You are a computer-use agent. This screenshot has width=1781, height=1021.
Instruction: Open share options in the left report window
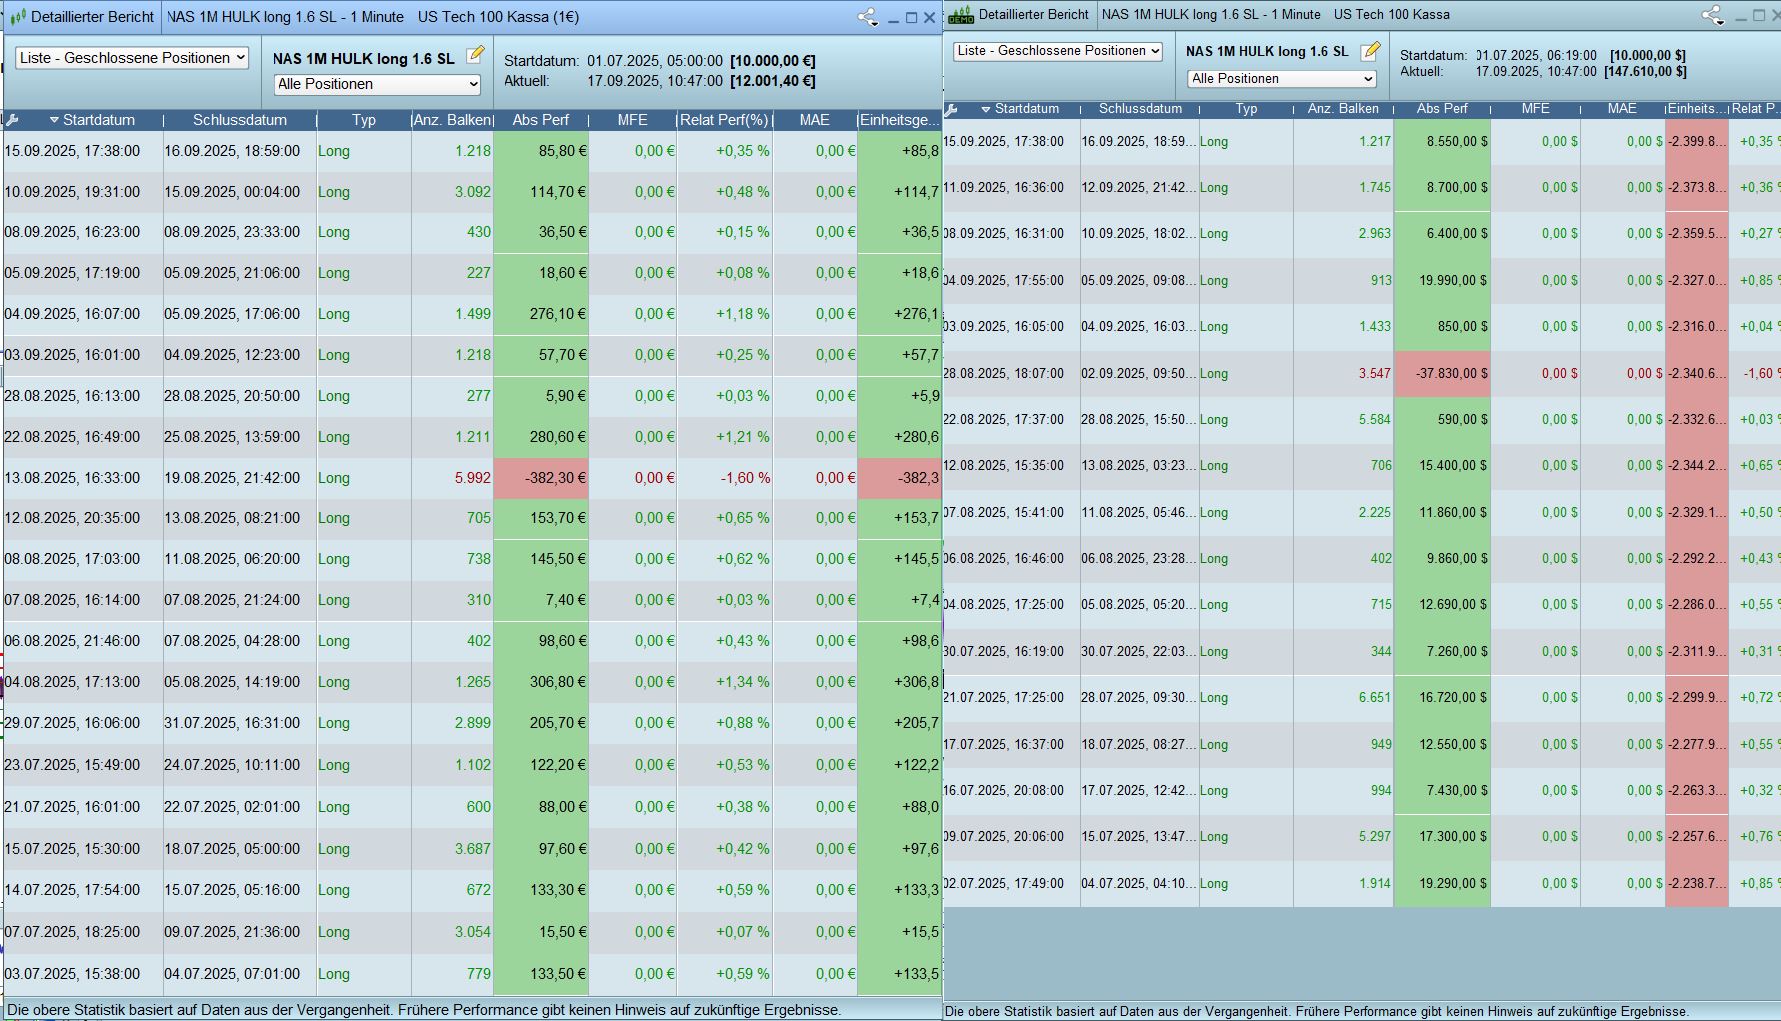click(x=867, y=17)
